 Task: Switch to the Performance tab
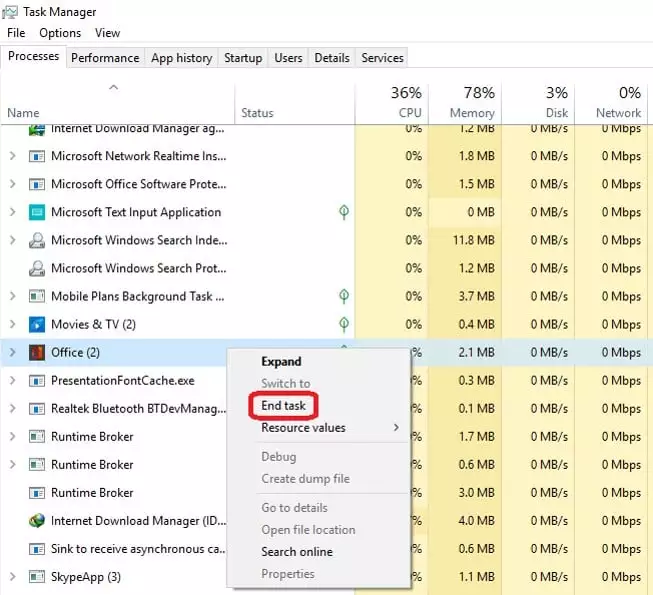[x=105, y=58]
